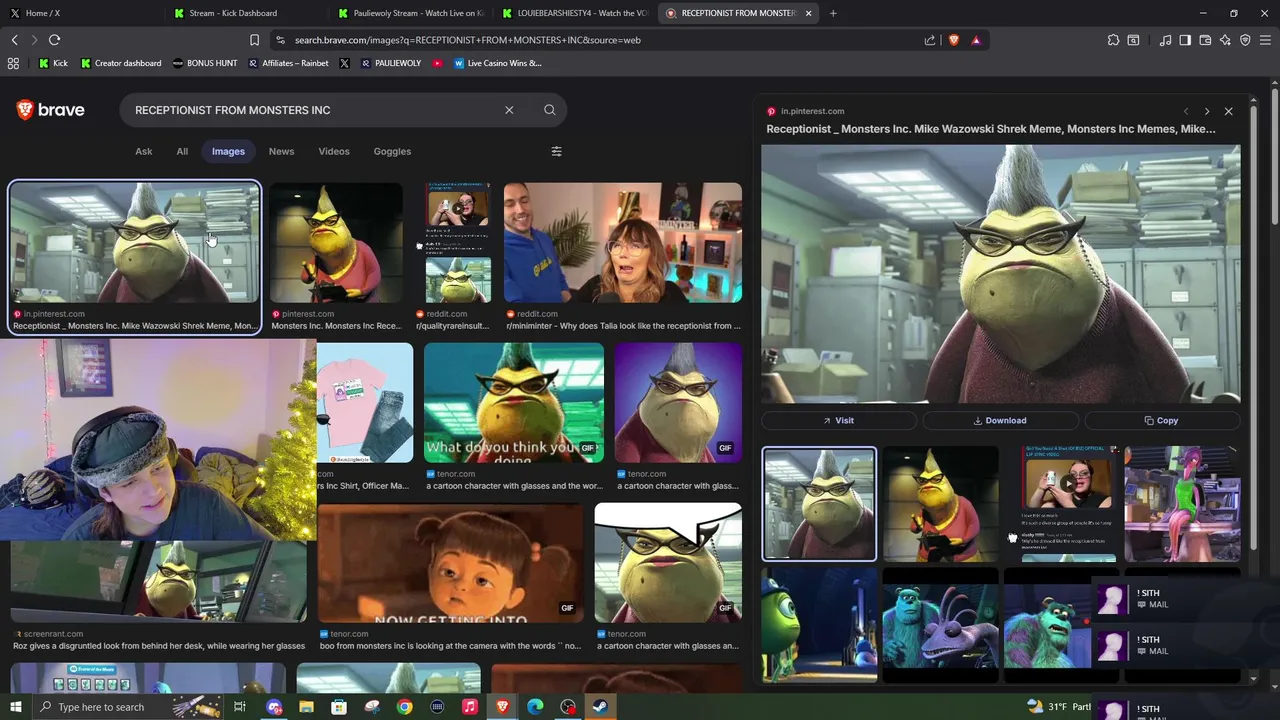Select the Goggles search tab
The width and height of the screenshot is (1280, 720).
click(x=392, y=151)
